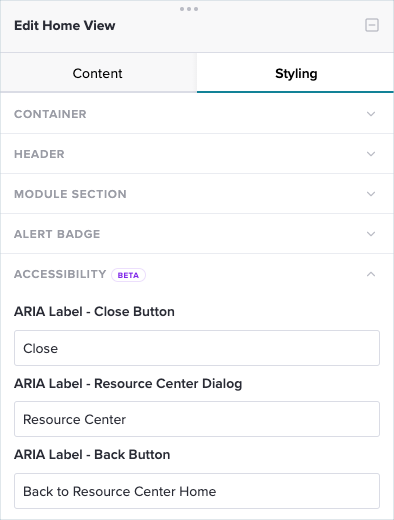Expand Container using its chevron arrow
394x520 pixels.
(371, 114)
